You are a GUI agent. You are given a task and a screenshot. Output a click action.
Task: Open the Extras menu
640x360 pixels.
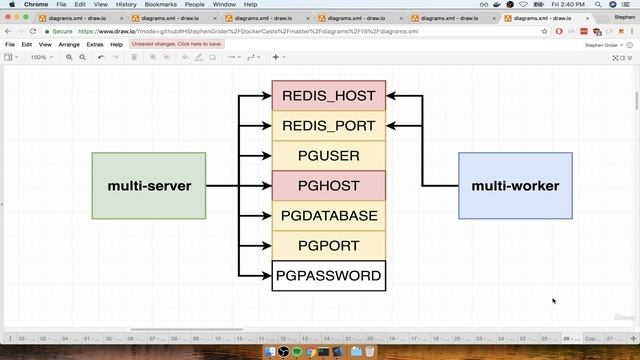(95, 44)
